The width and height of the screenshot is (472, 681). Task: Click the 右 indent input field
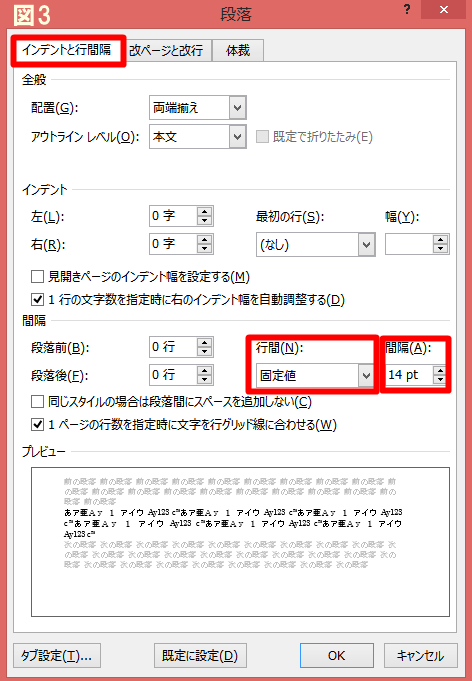coord(173,244)
